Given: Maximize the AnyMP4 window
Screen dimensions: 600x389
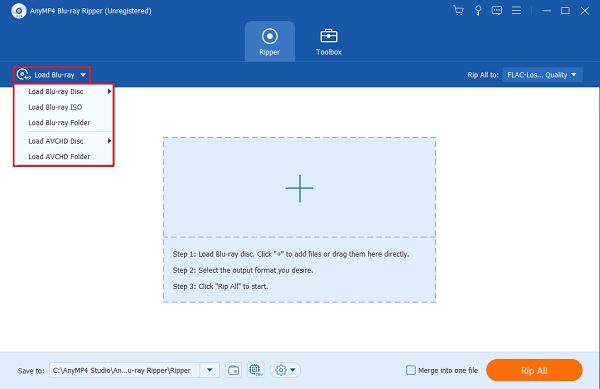Looking at the screenshot, I should (565, 11).
